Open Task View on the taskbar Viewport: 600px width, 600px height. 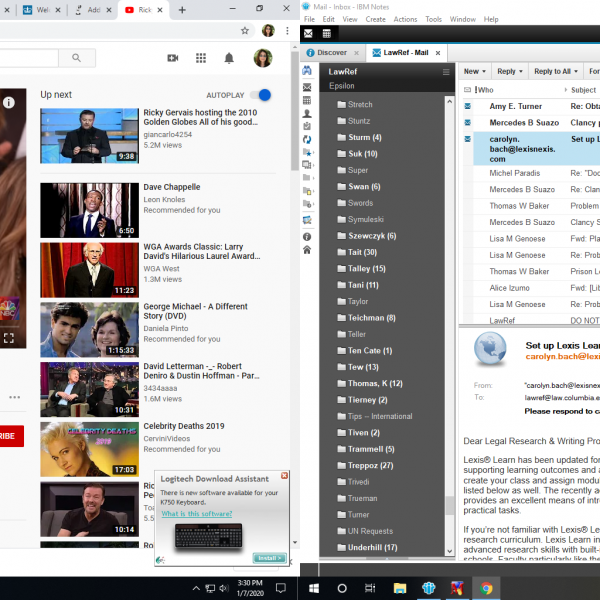coord(370,588)
